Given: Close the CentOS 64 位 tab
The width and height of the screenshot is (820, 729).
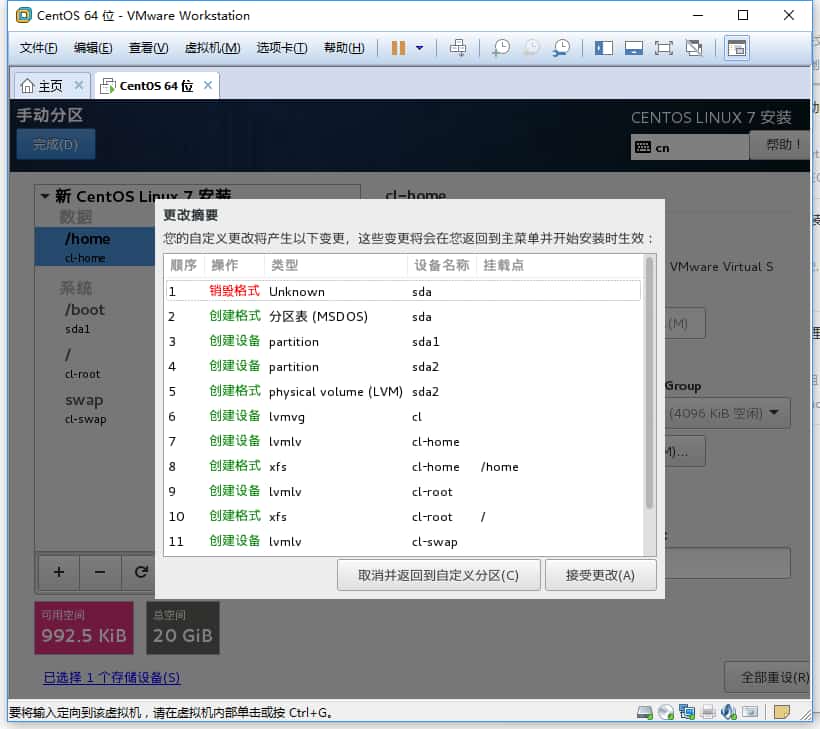Looking at the screenshot, I should [x=208, y=85].
